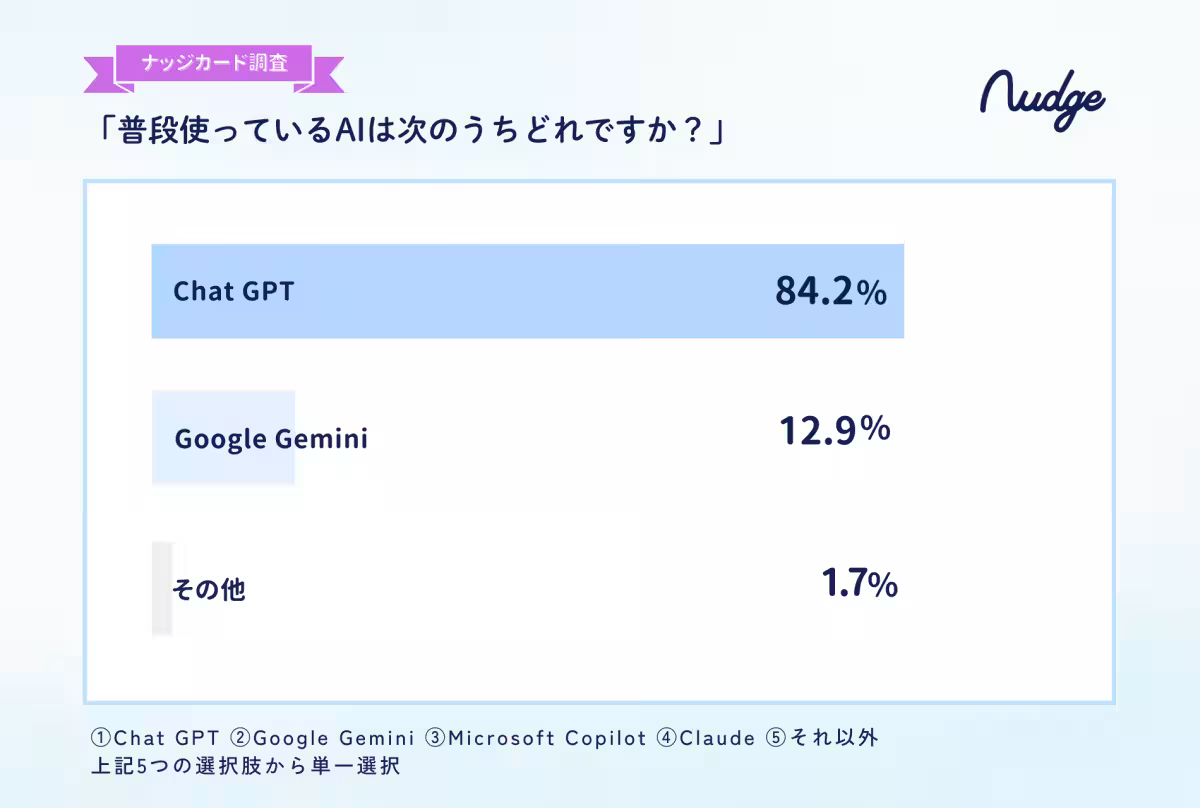Screen dimensions: 1200x808
Task: Click ①Chat GPT in the footnote
Action: [x=155, y=739]
